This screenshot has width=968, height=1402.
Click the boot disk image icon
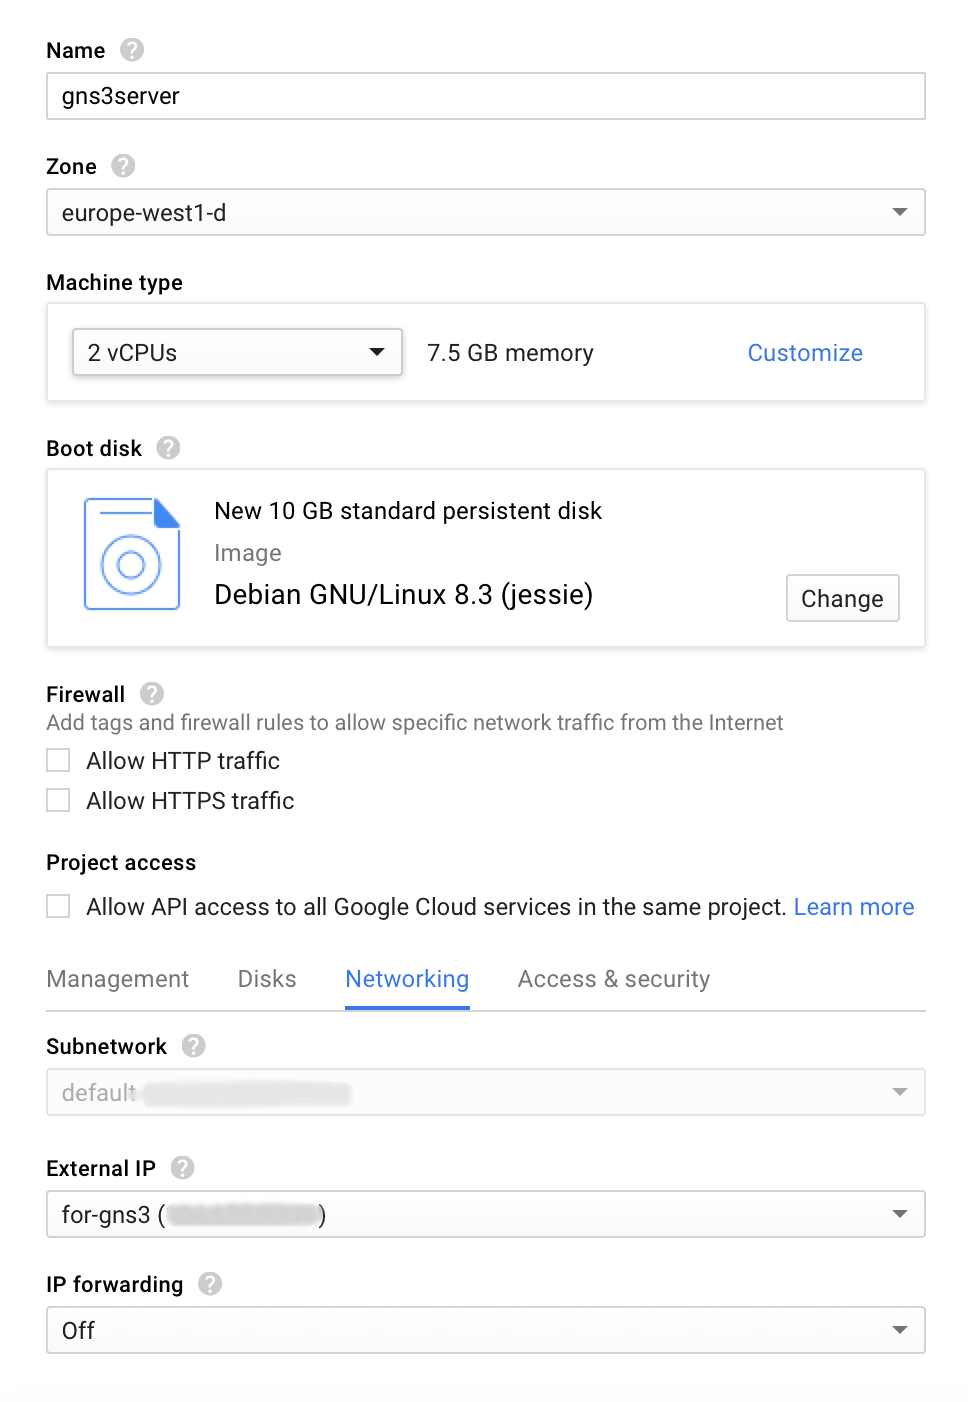coord(132,554)
